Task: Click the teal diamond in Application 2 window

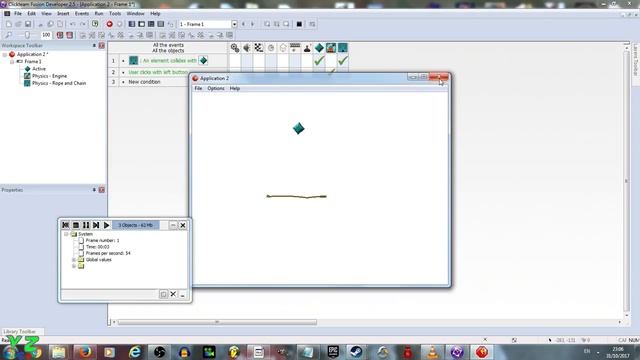Action: coord(299,128)
